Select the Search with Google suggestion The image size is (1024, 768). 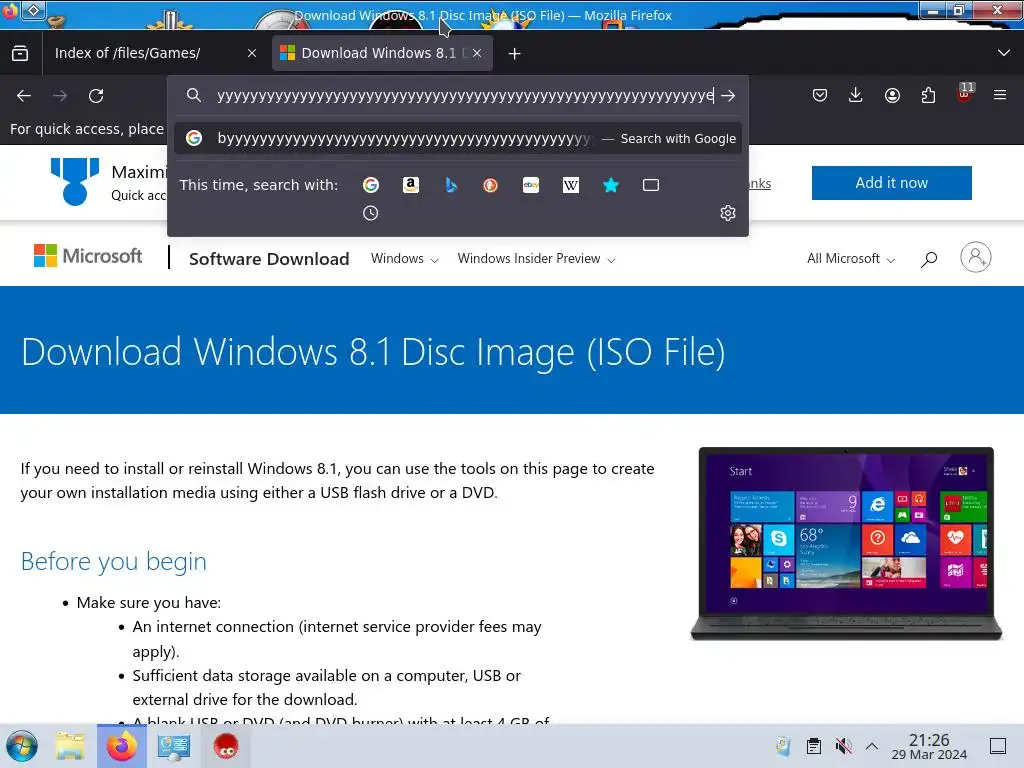(x=458, y=138)
